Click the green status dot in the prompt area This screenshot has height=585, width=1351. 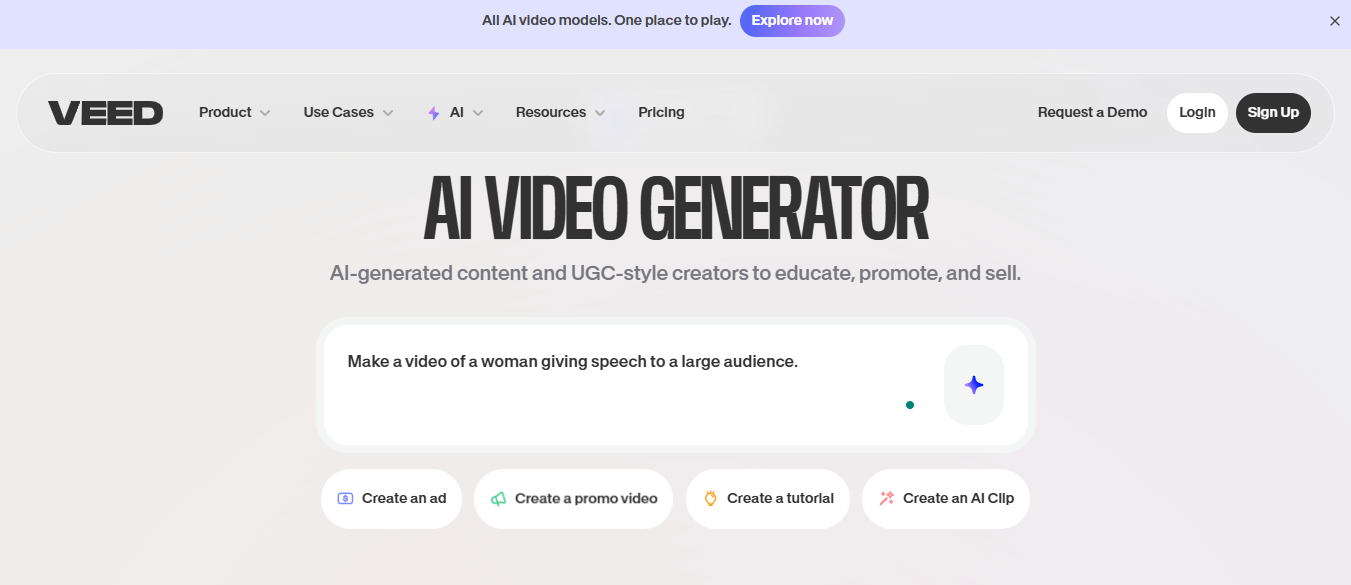click(910, 404)
